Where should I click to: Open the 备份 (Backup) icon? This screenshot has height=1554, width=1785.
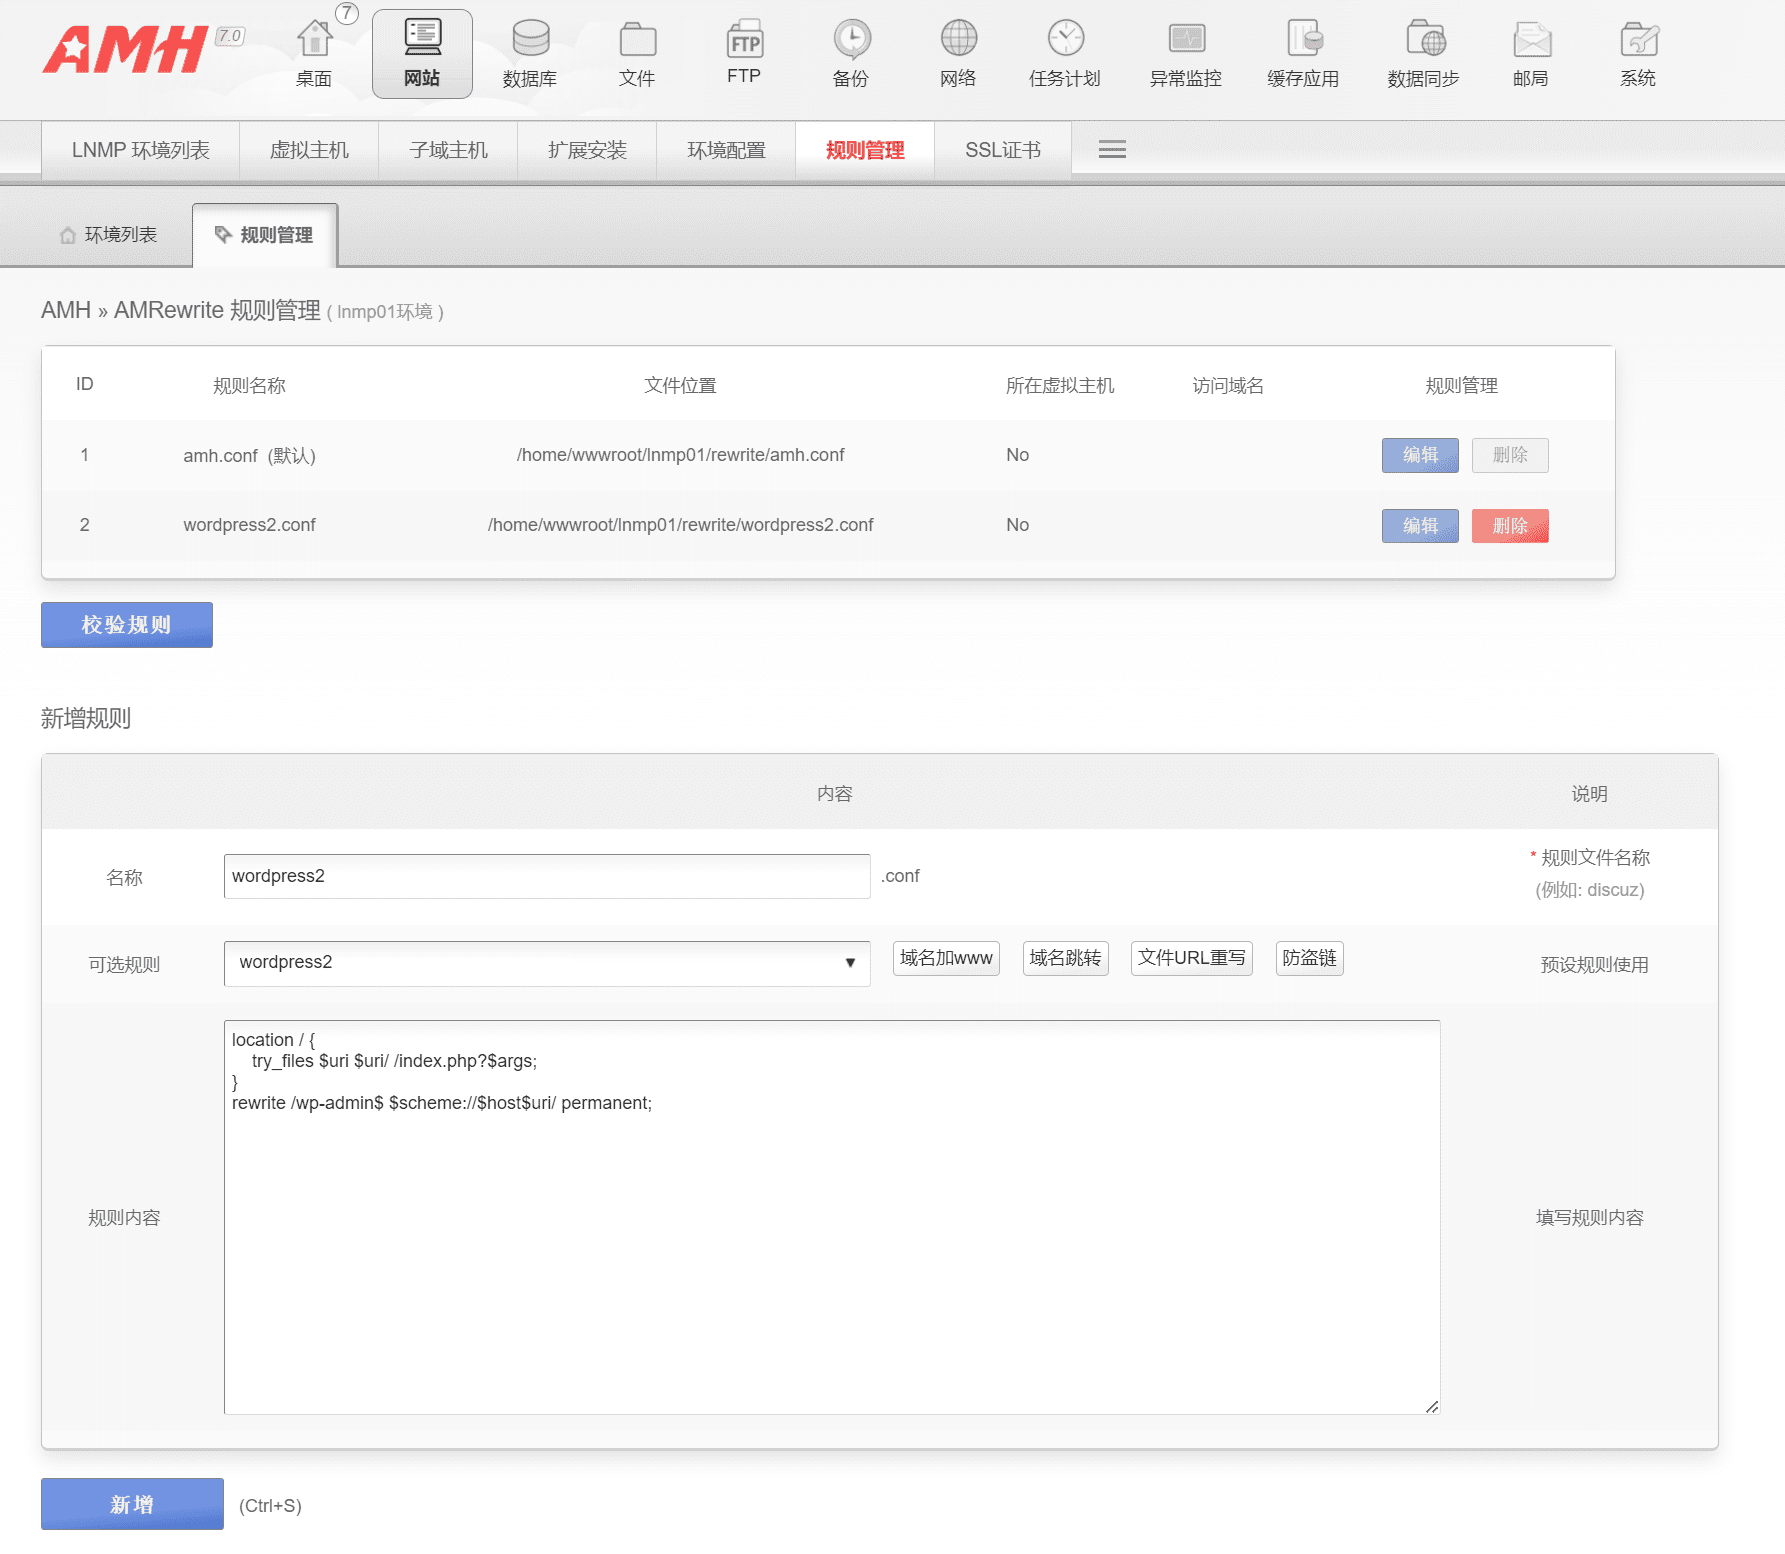[x=851, y=52]
